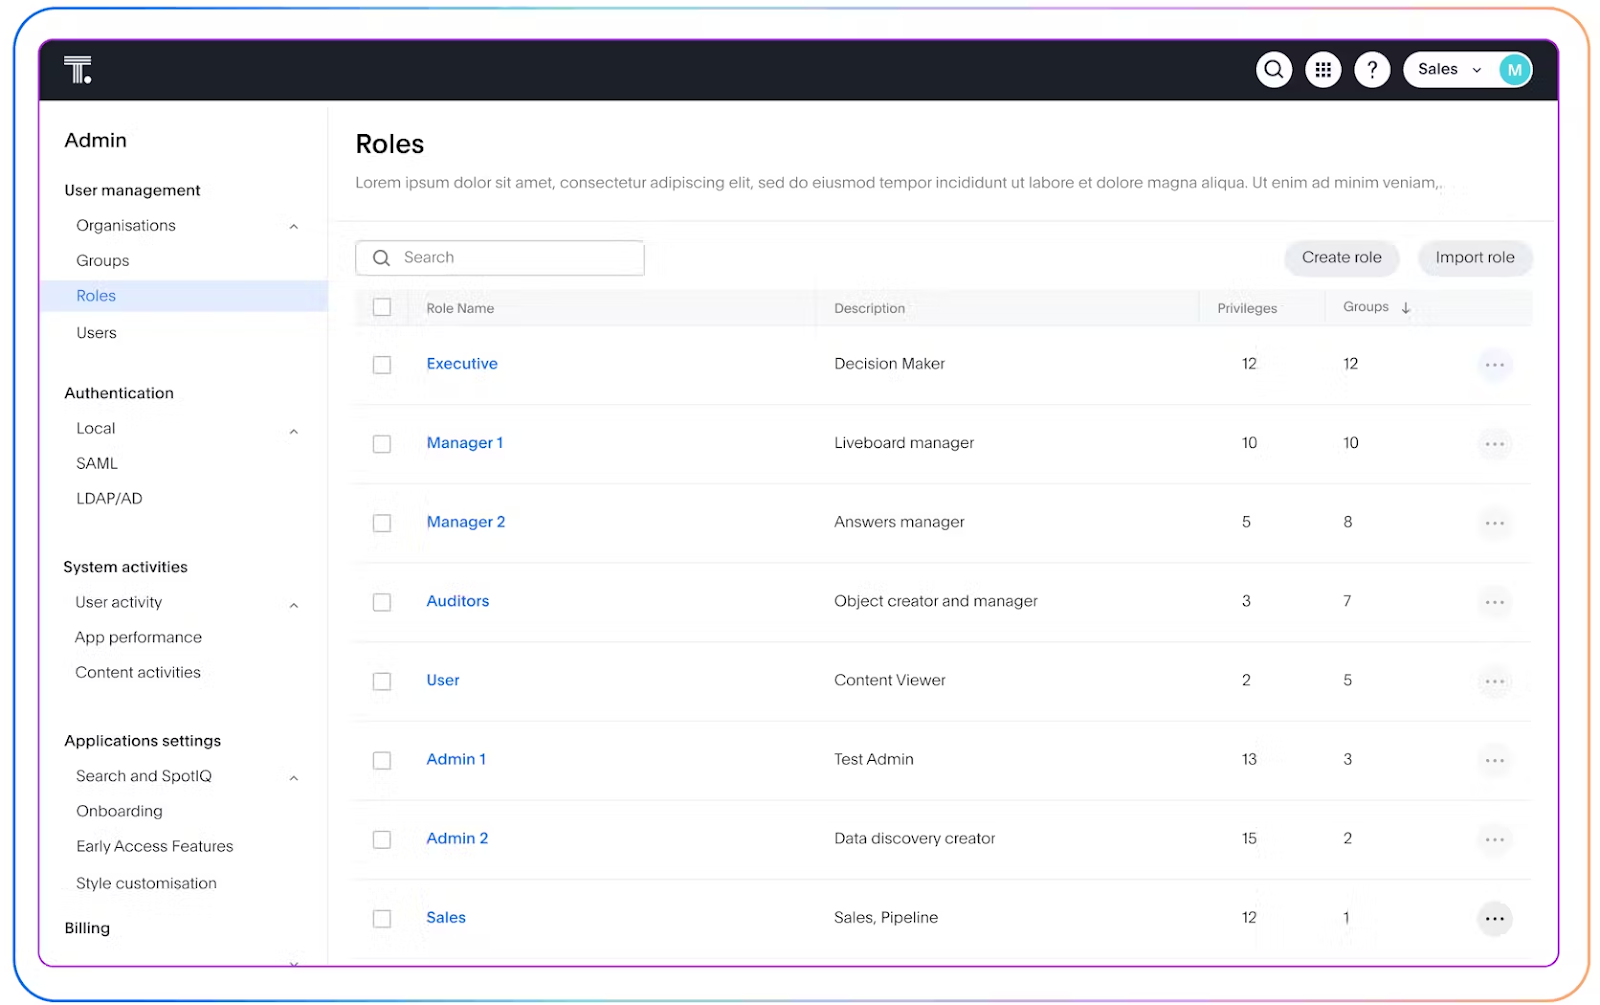Open more options for Manager 2 role
The image size is (1600, 1005).
(x=1494, y=523)
